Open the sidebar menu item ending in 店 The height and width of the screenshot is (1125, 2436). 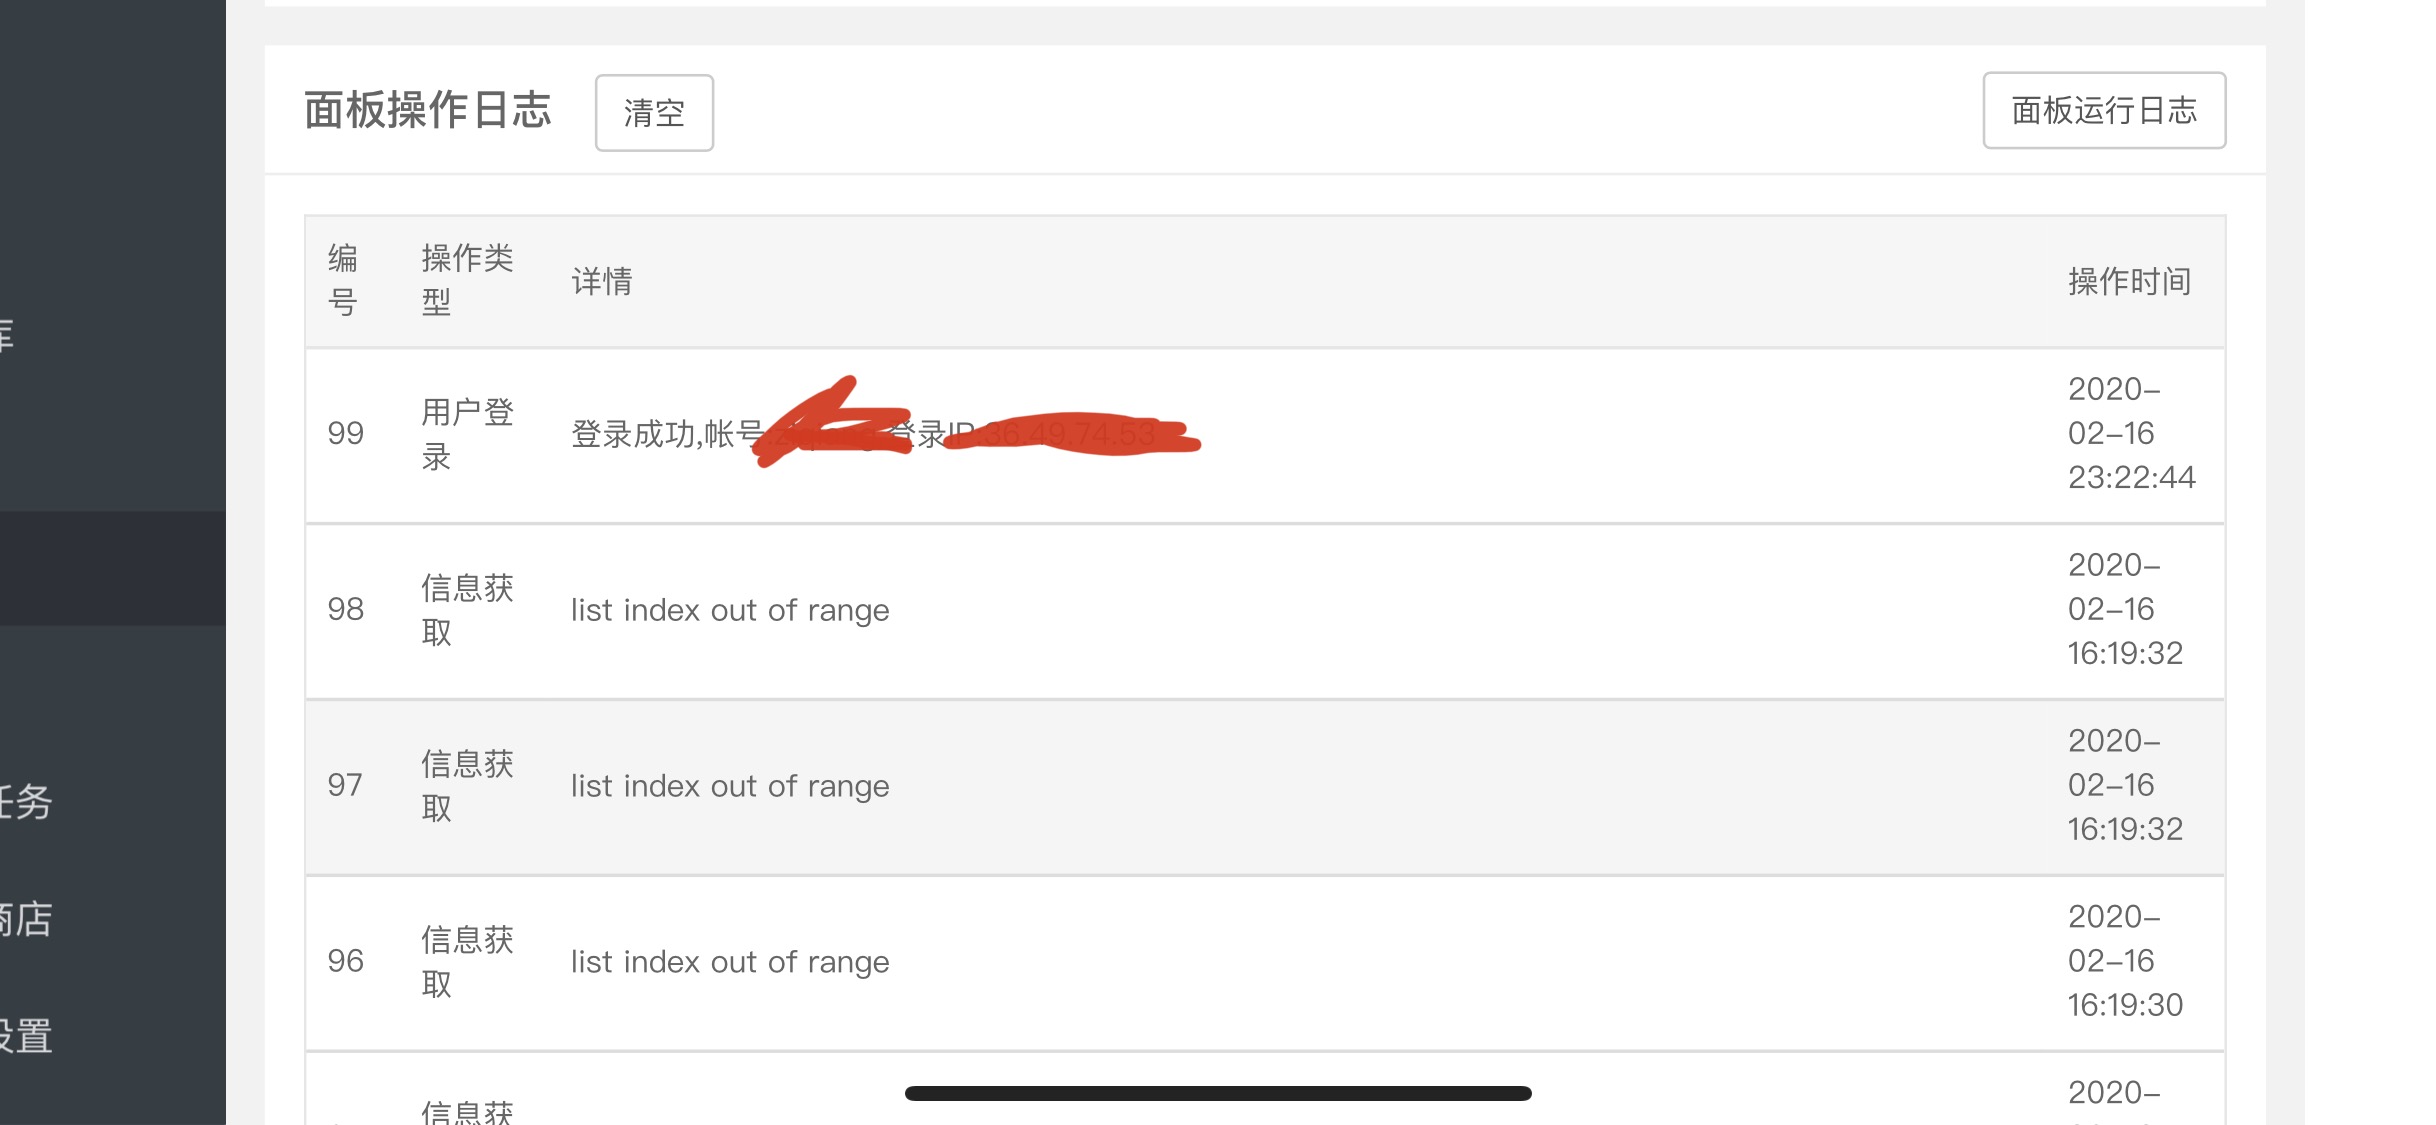coord(26,919)
